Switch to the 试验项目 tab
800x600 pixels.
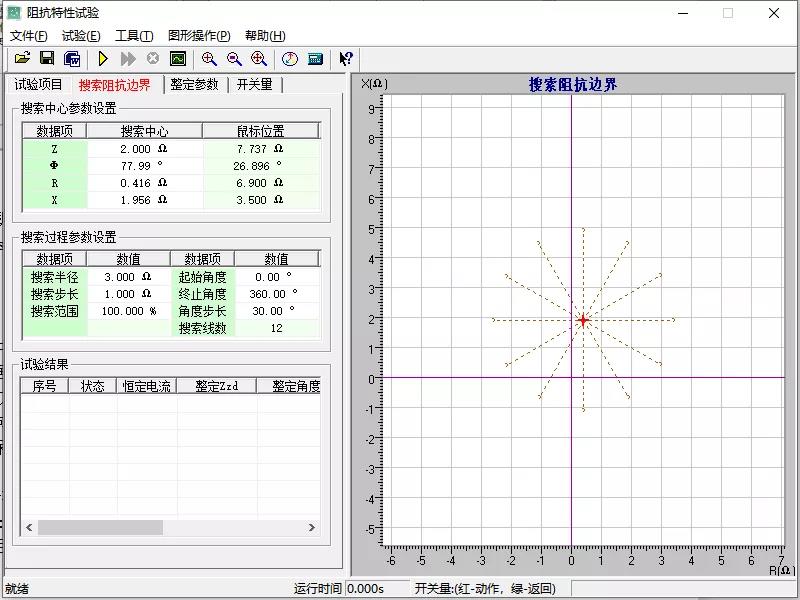click(38, 85)
